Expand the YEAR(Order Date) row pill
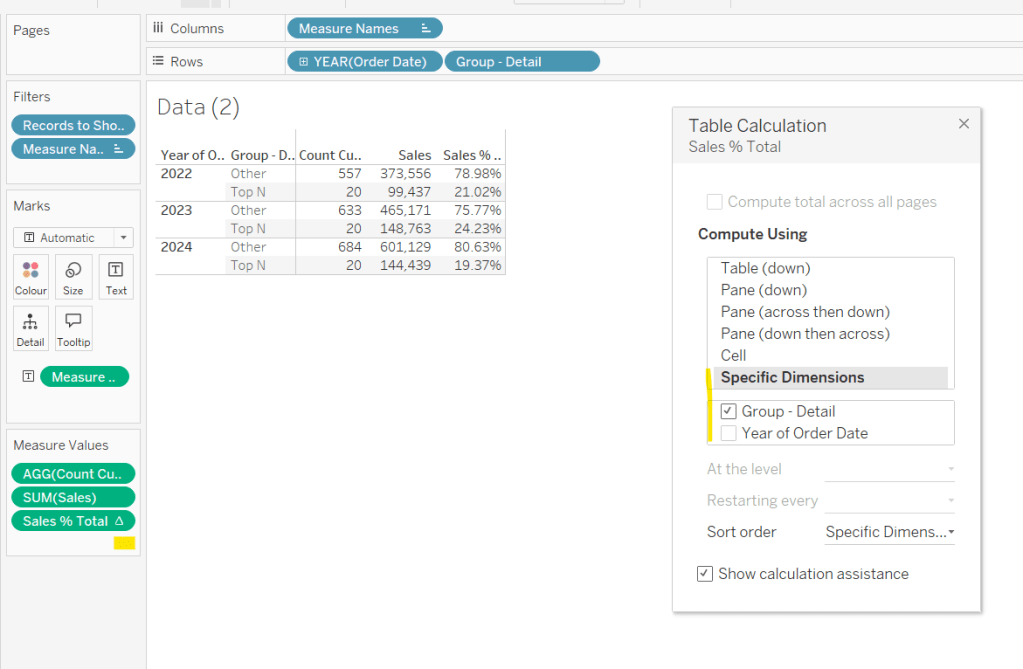Screen dimensions: 1023x669 pyautogui.click(x=303, y=62)
